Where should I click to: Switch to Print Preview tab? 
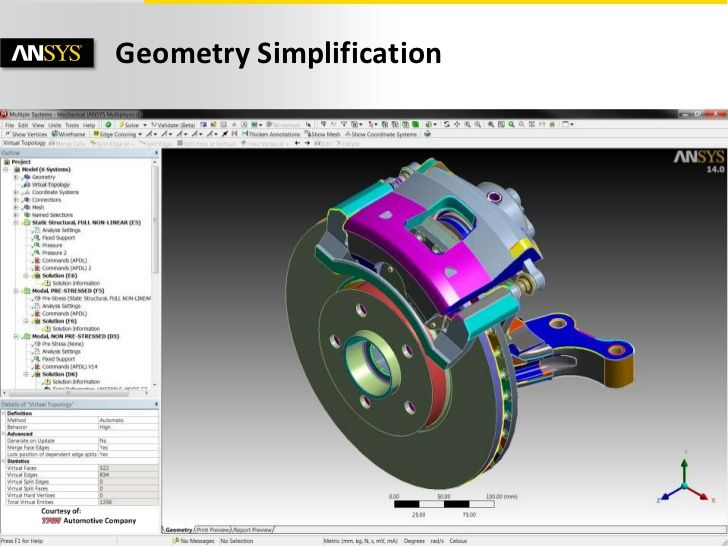click(x=212, y=530)
